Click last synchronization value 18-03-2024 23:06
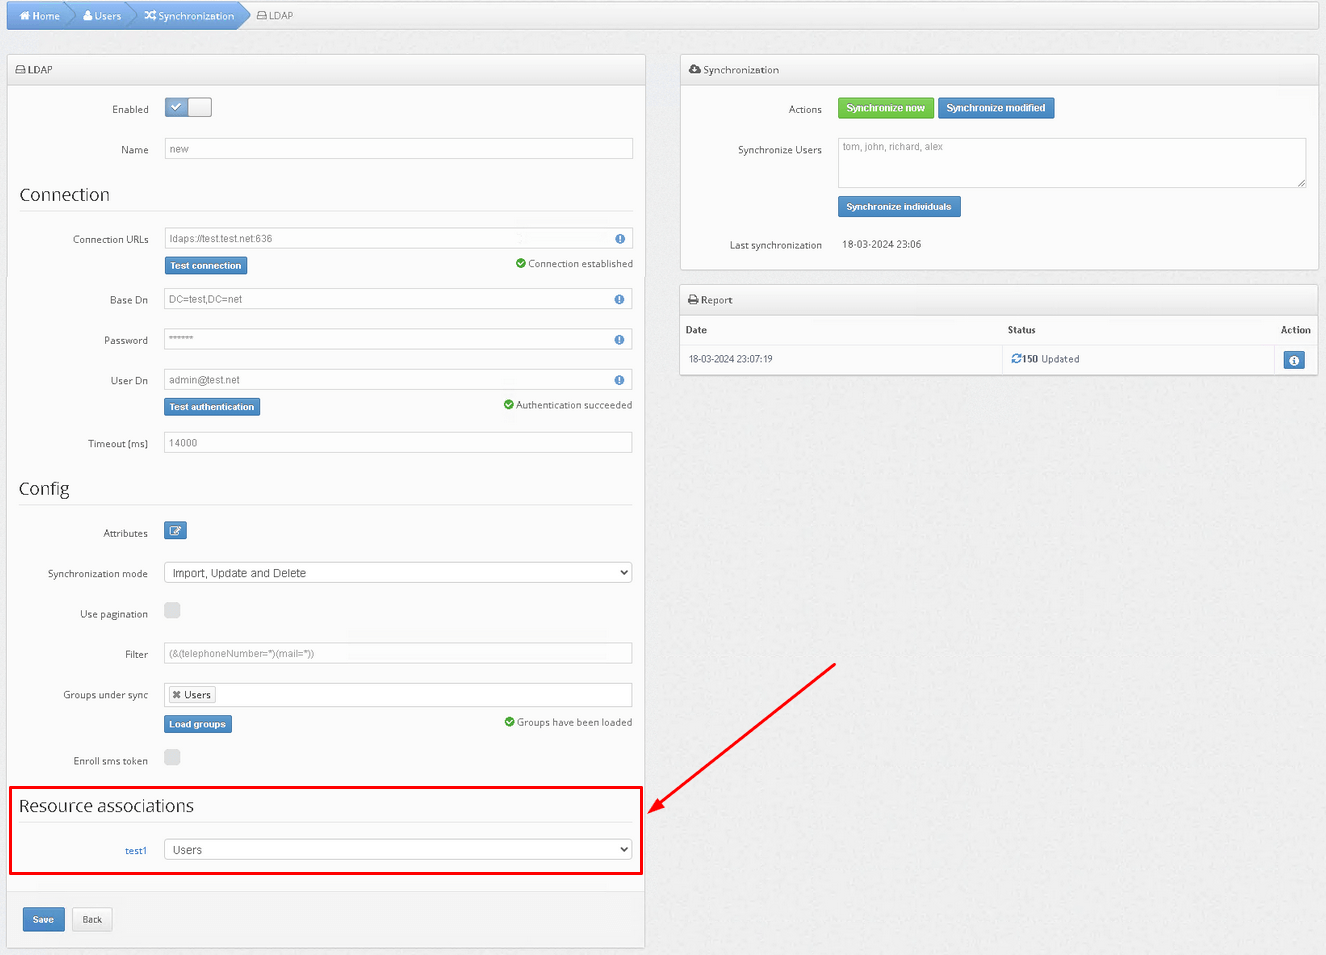The image size is (1326, 955). pyautogui.click(x=881, y=244)
